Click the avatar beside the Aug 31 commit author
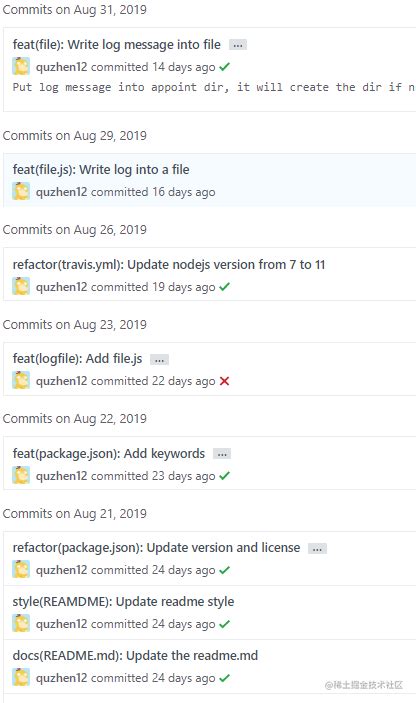This screenshot has height=703, width=416. 21,66
